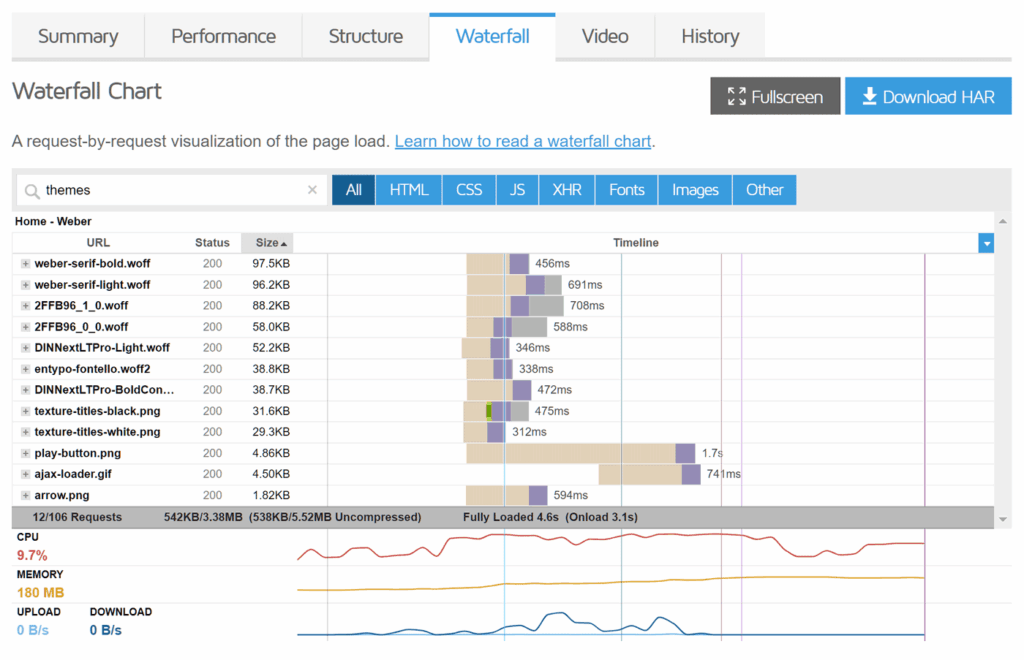1024x660 pixels.
Task: Click the All filter button
Action: click(352, 189)
